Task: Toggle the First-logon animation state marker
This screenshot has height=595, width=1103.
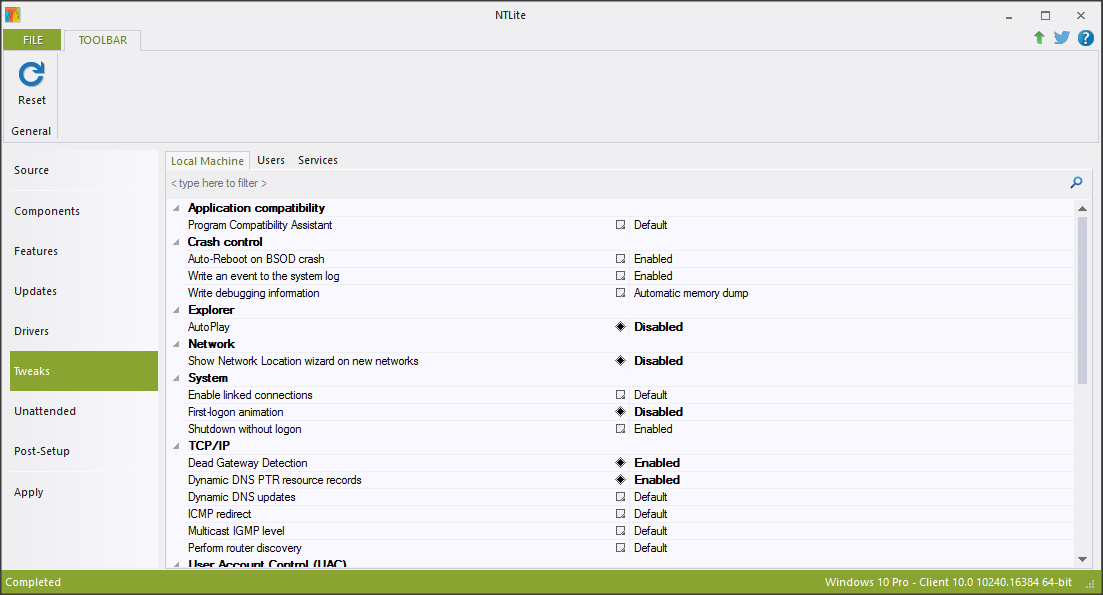Action: coord(620,412)
